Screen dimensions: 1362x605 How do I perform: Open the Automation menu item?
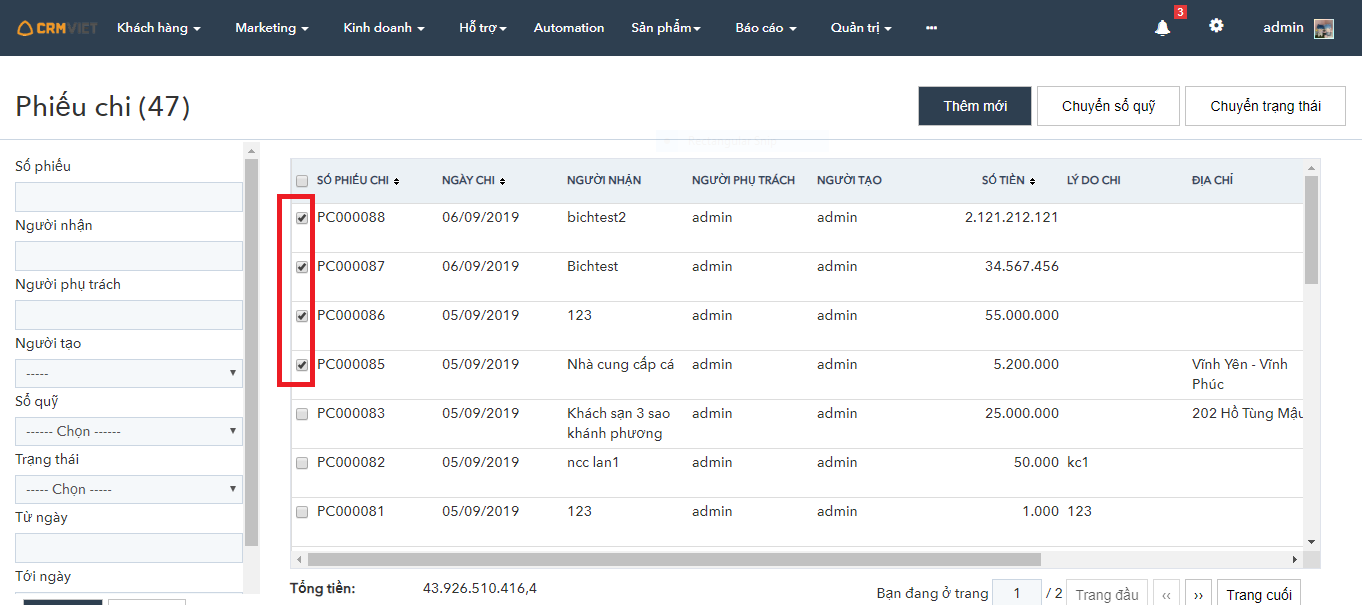pyautogui.click(x=569, y=28)
